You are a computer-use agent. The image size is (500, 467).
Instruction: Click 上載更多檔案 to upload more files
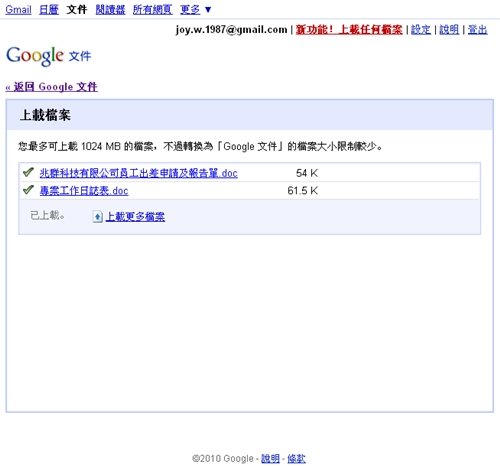135,217
